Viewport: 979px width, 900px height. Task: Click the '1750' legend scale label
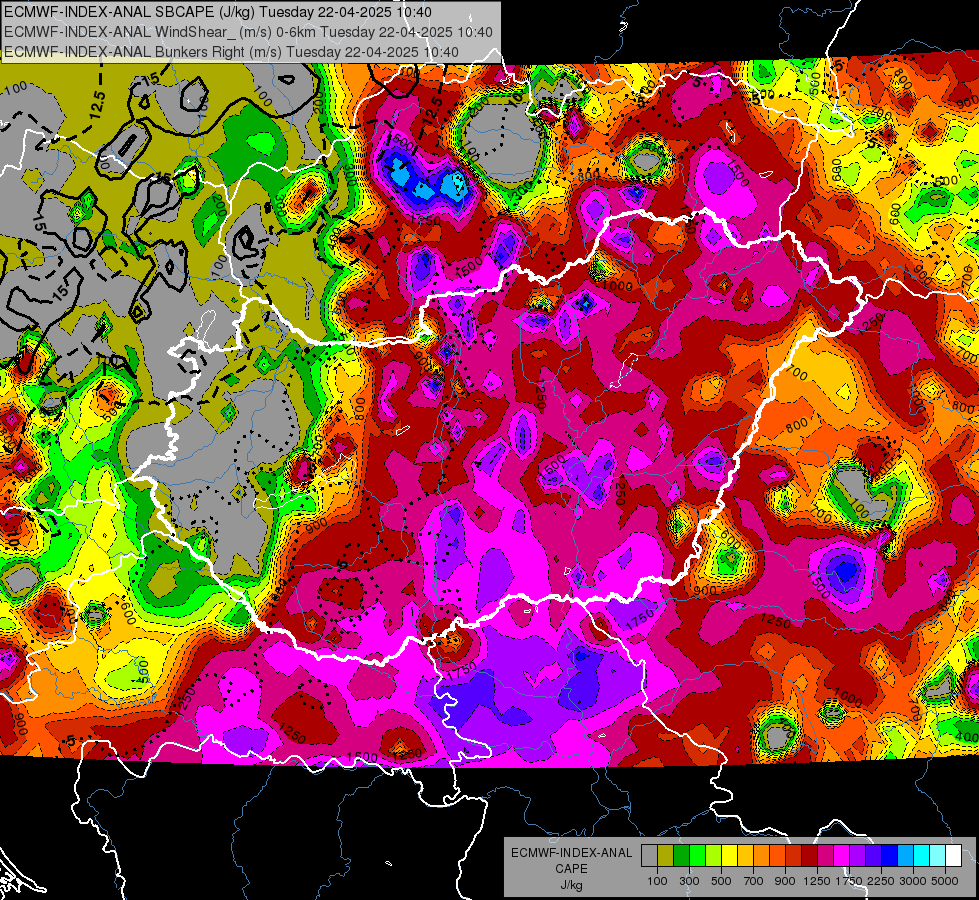click(849, 881)
